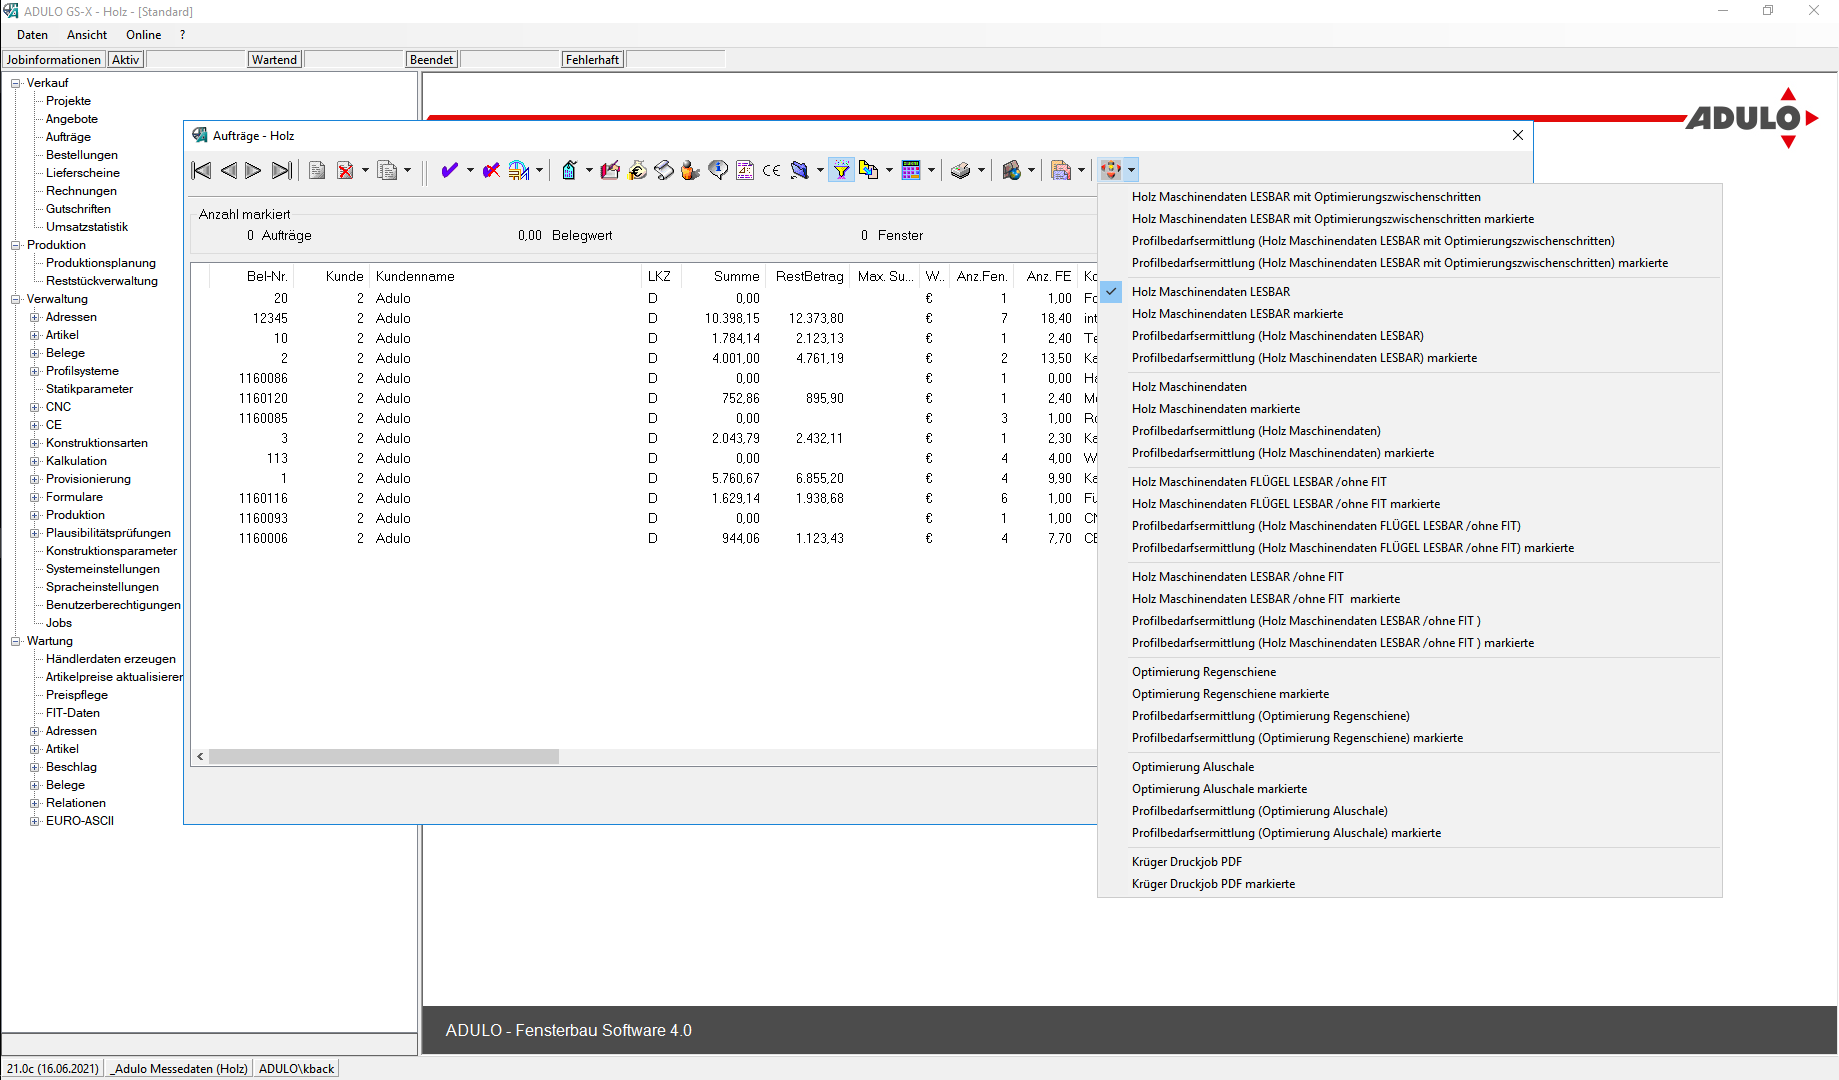Click the paper scroll icon
This screenshot has width=1839, height=1080.
click(x=664, y=171)
